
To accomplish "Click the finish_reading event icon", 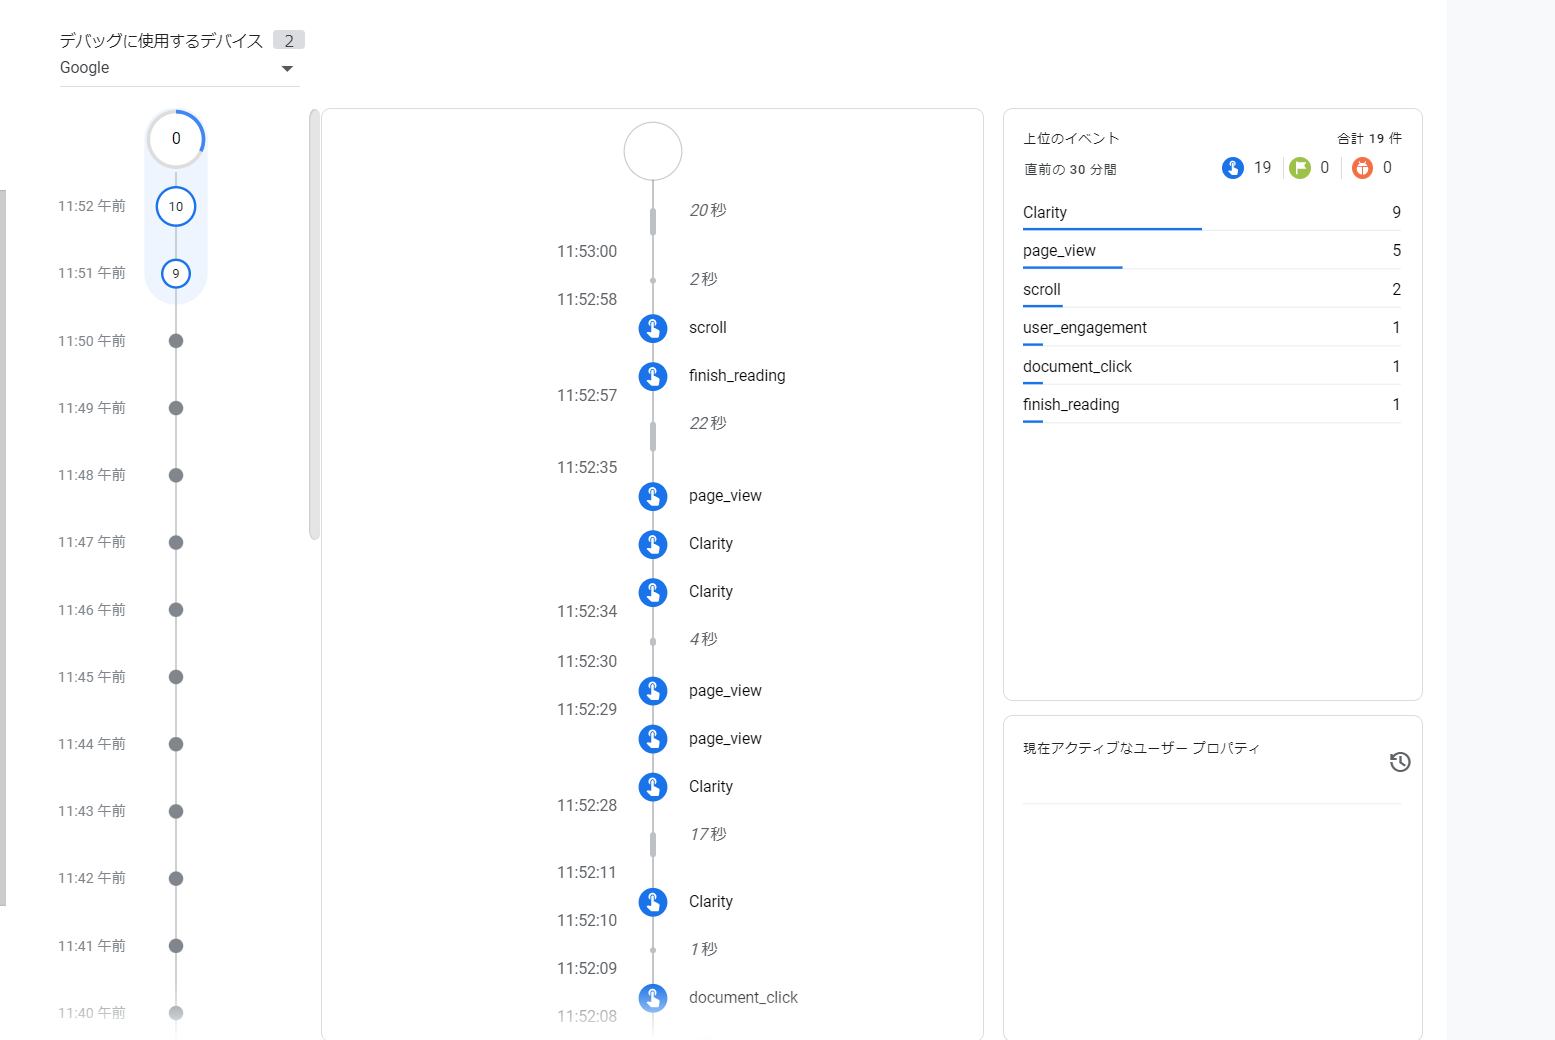I will [x=653, y=376].
